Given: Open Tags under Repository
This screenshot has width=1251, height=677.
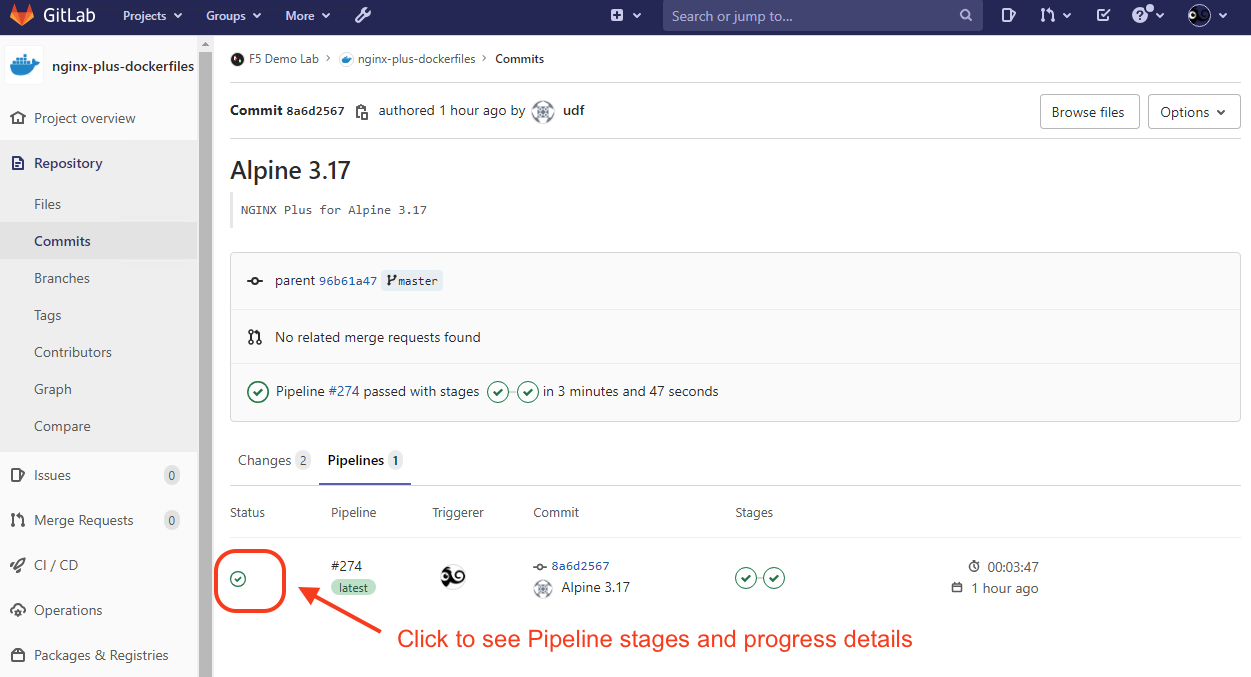Looking at the screenshot, I should [x=47, y=315].
